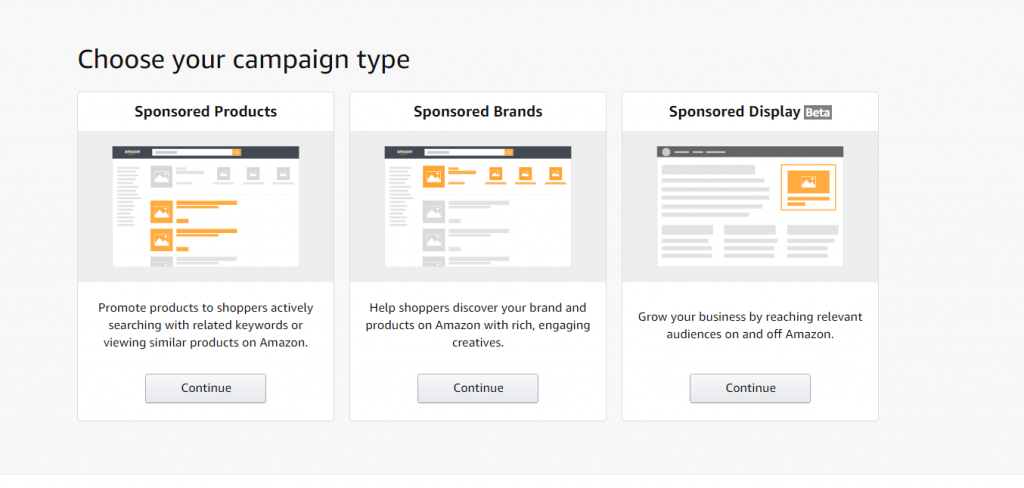
Task: Click Continue under Sponsored Products
Action: pyautogui.click(x=206, y=388)
